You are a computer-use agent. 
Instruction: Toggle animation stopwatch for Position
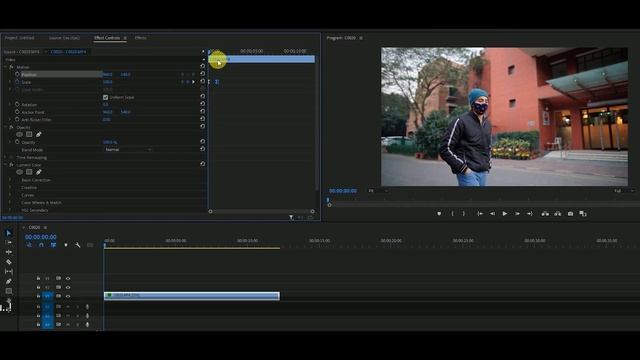pos(17,74)
